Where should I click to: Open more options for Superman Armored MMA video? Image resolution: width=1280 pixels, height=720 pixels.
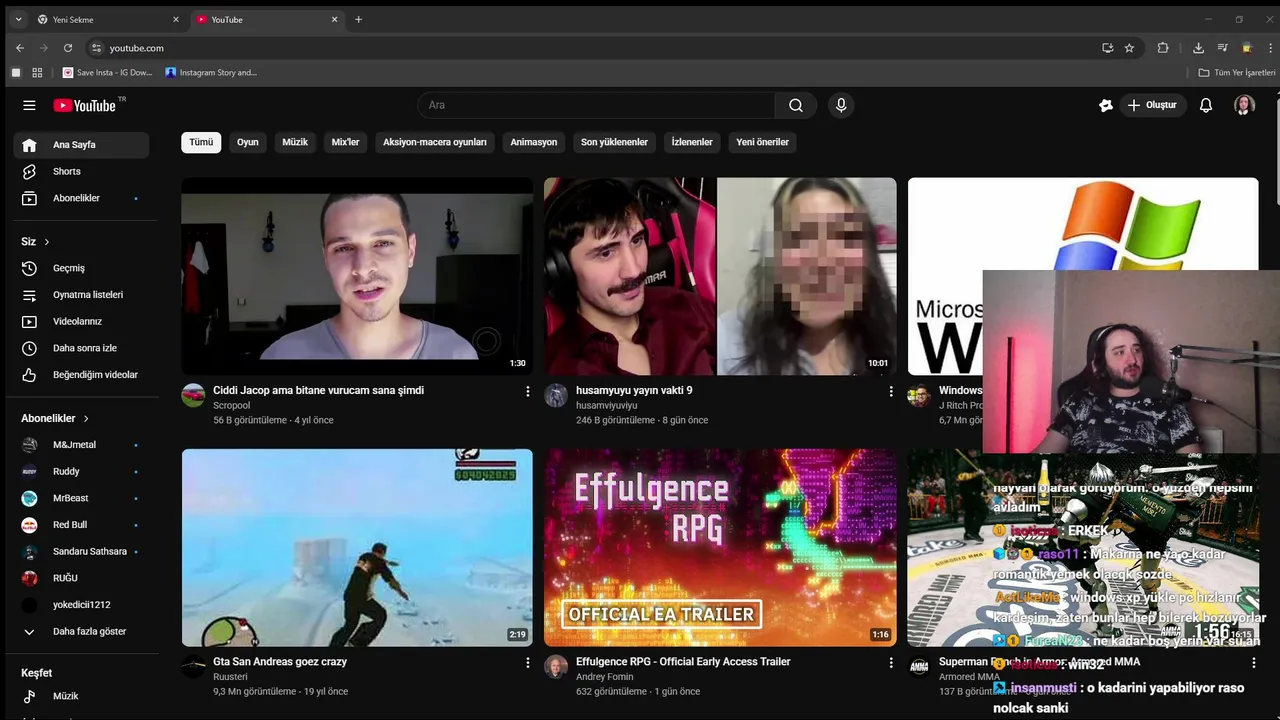1254,663
